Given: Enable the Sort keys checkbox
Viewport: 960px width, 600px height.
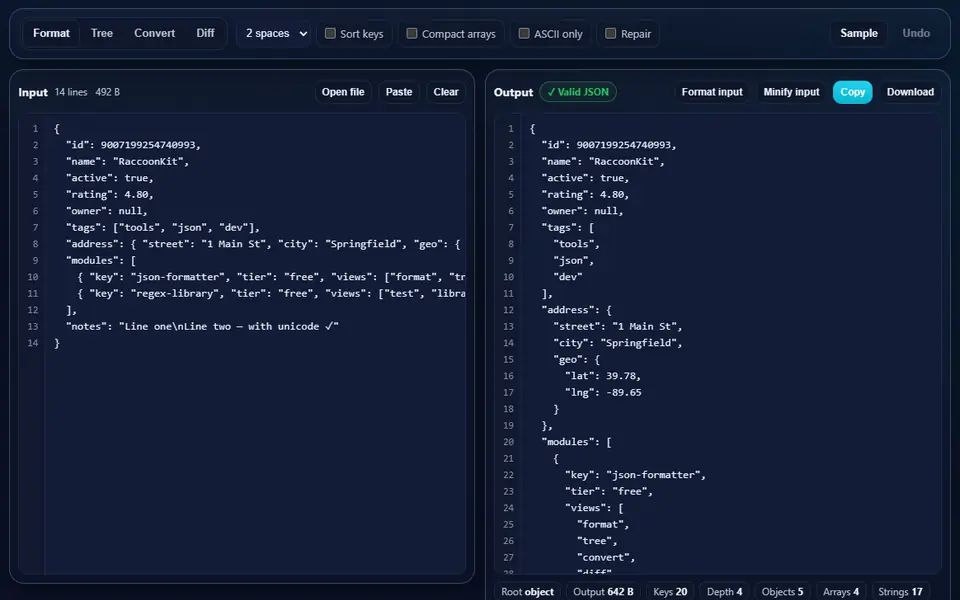Looking at the screenshot, I should tap(330, 33).
